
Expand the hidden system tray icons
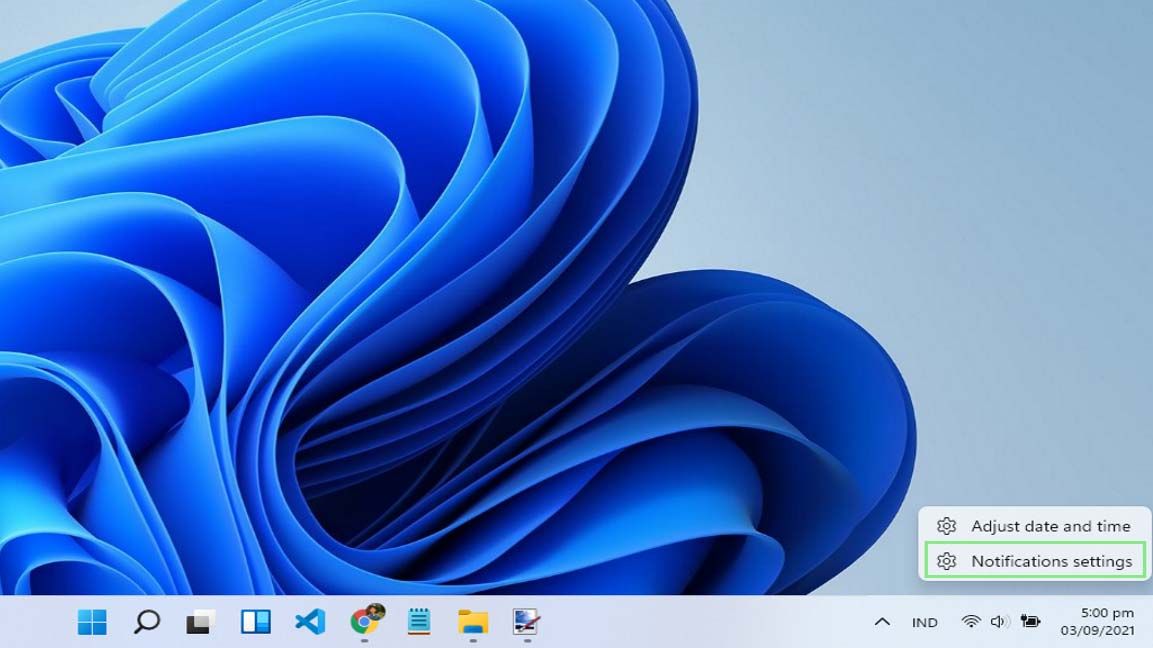881,622
